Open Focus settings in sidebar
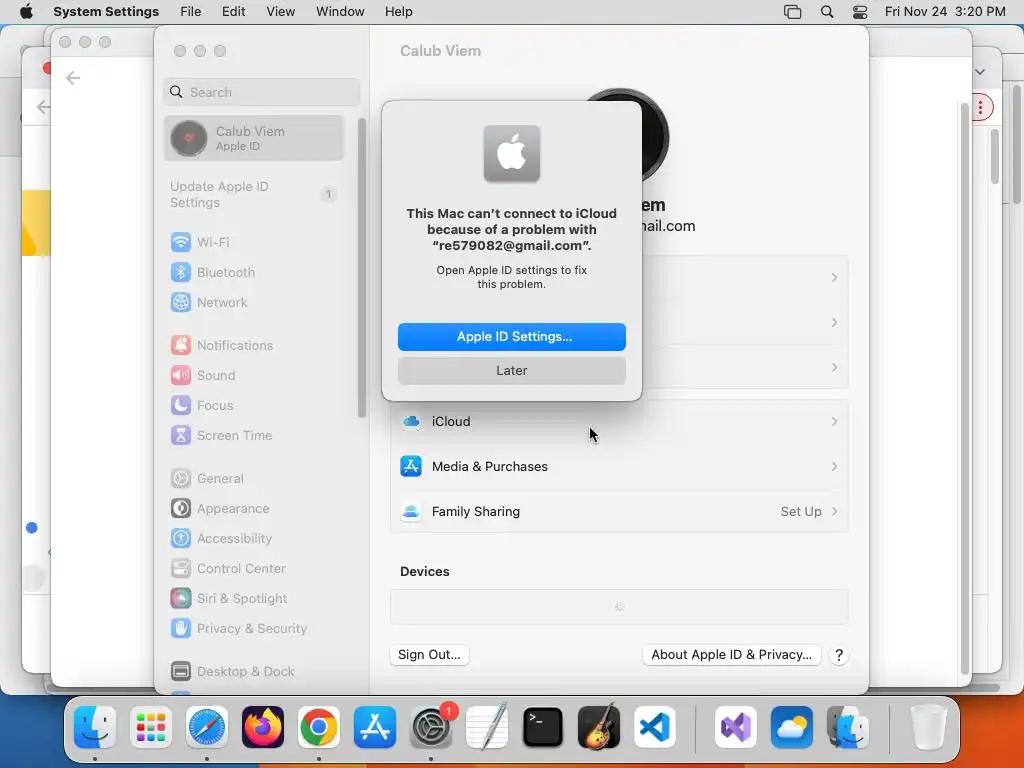Screen dimensions: 1024x768 tap(255, 406)
